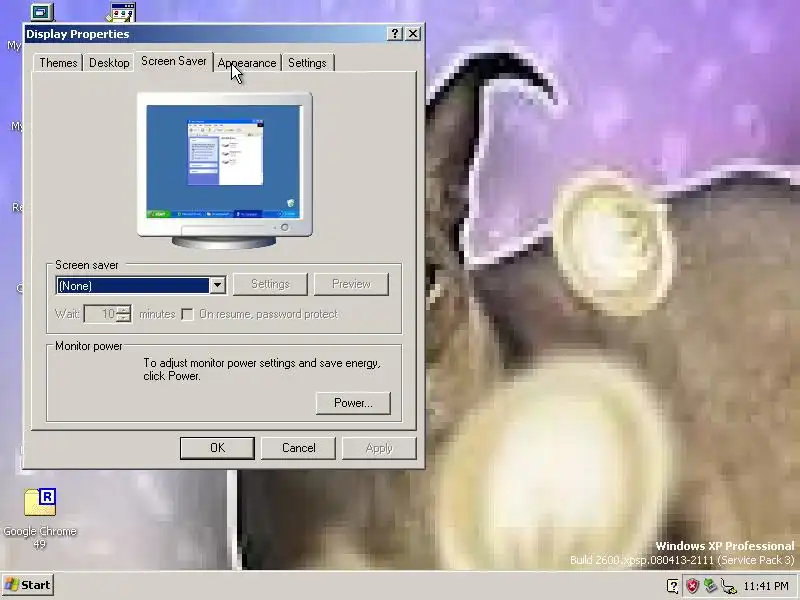Toggle On resume, password protect checkbox

tap(187, 314)
